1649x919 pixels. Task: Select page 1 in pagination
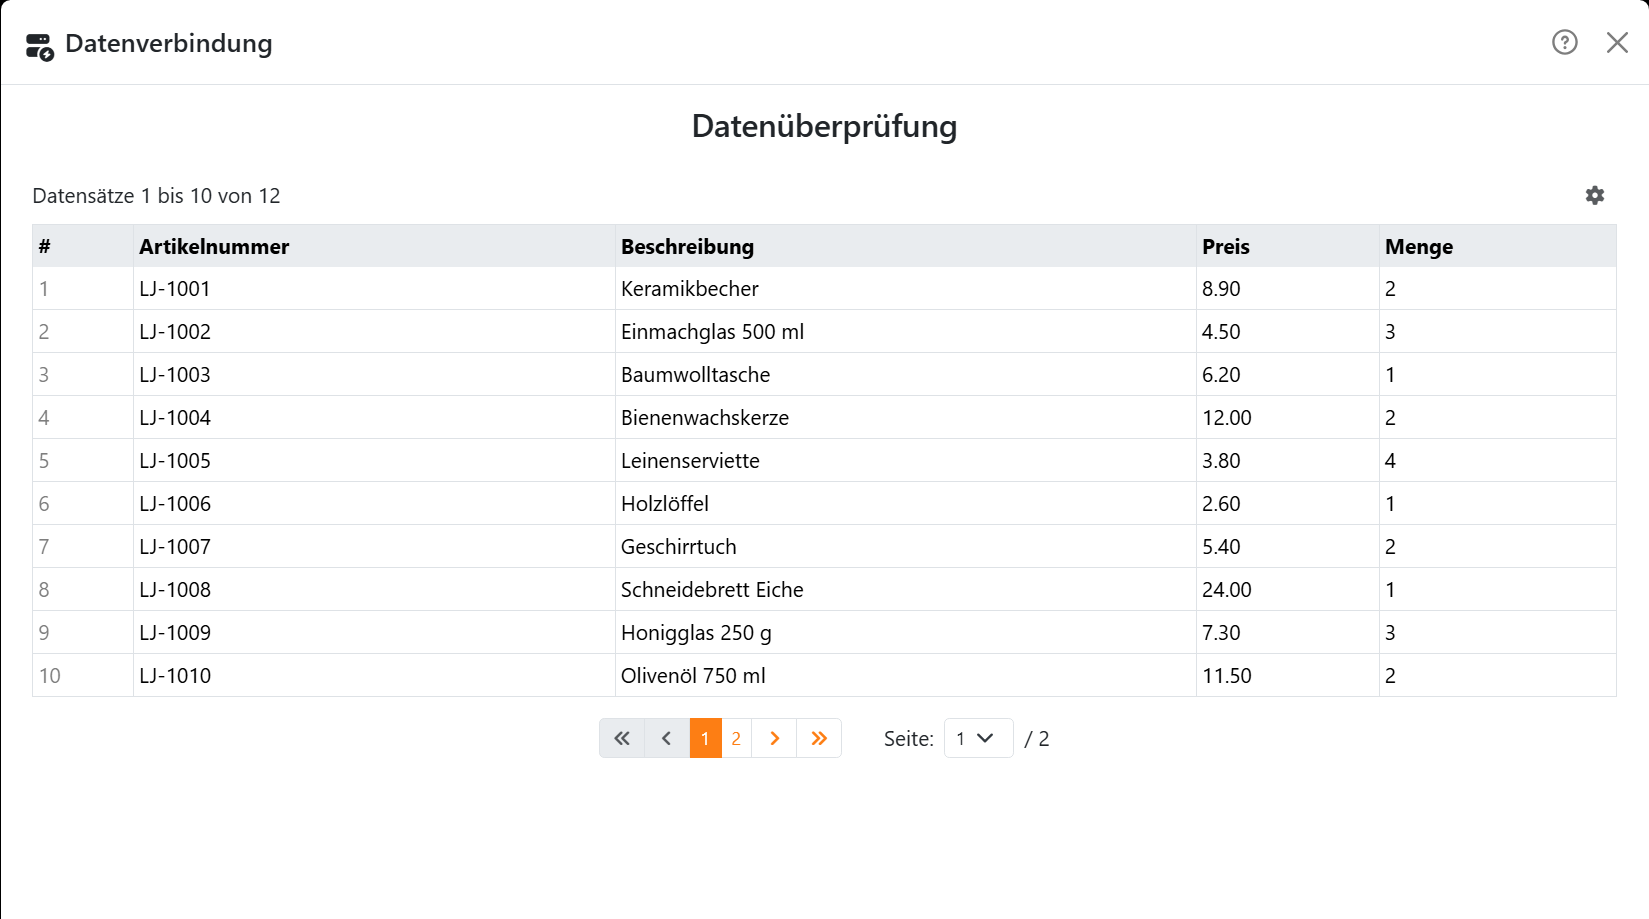tap(705, 738)
